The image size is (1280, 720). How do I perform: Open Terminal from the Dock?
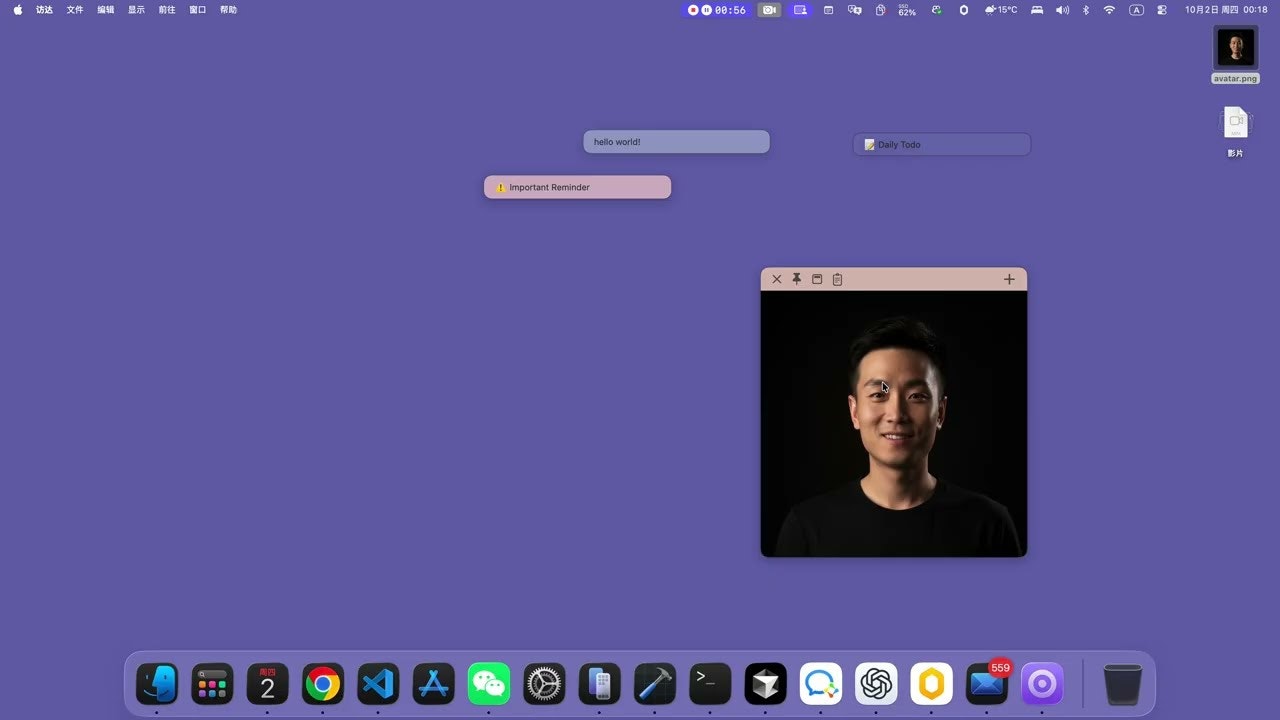710,684
